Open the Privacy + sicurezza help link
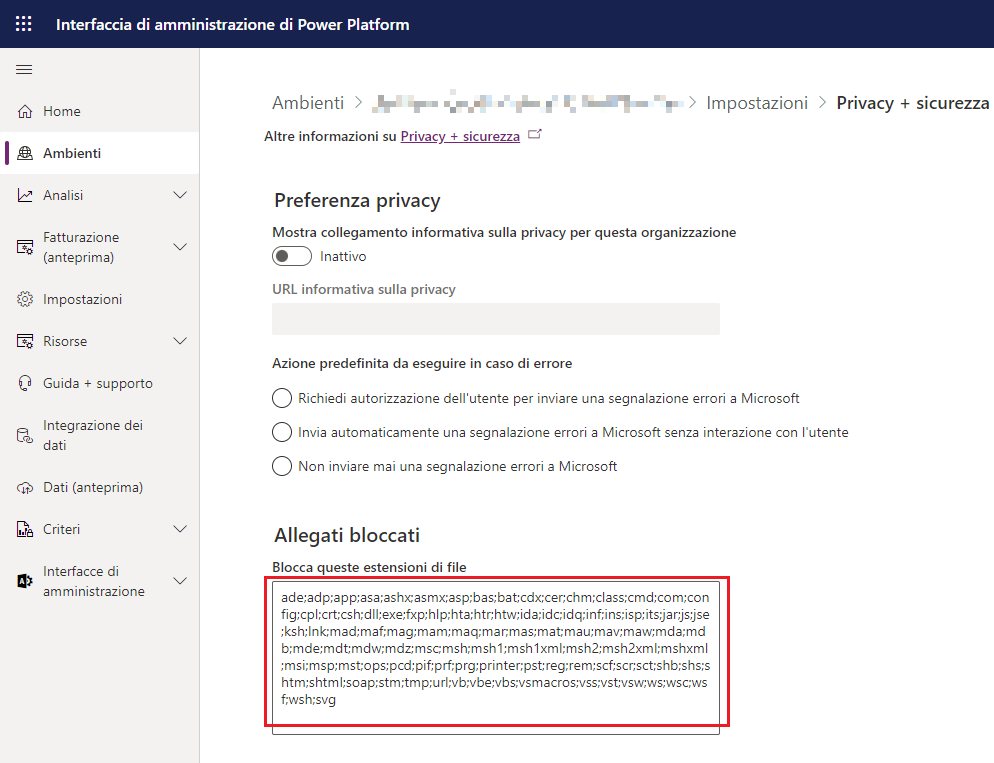Image resolution: width=994 pixels, height=763 pixels. 460,136
